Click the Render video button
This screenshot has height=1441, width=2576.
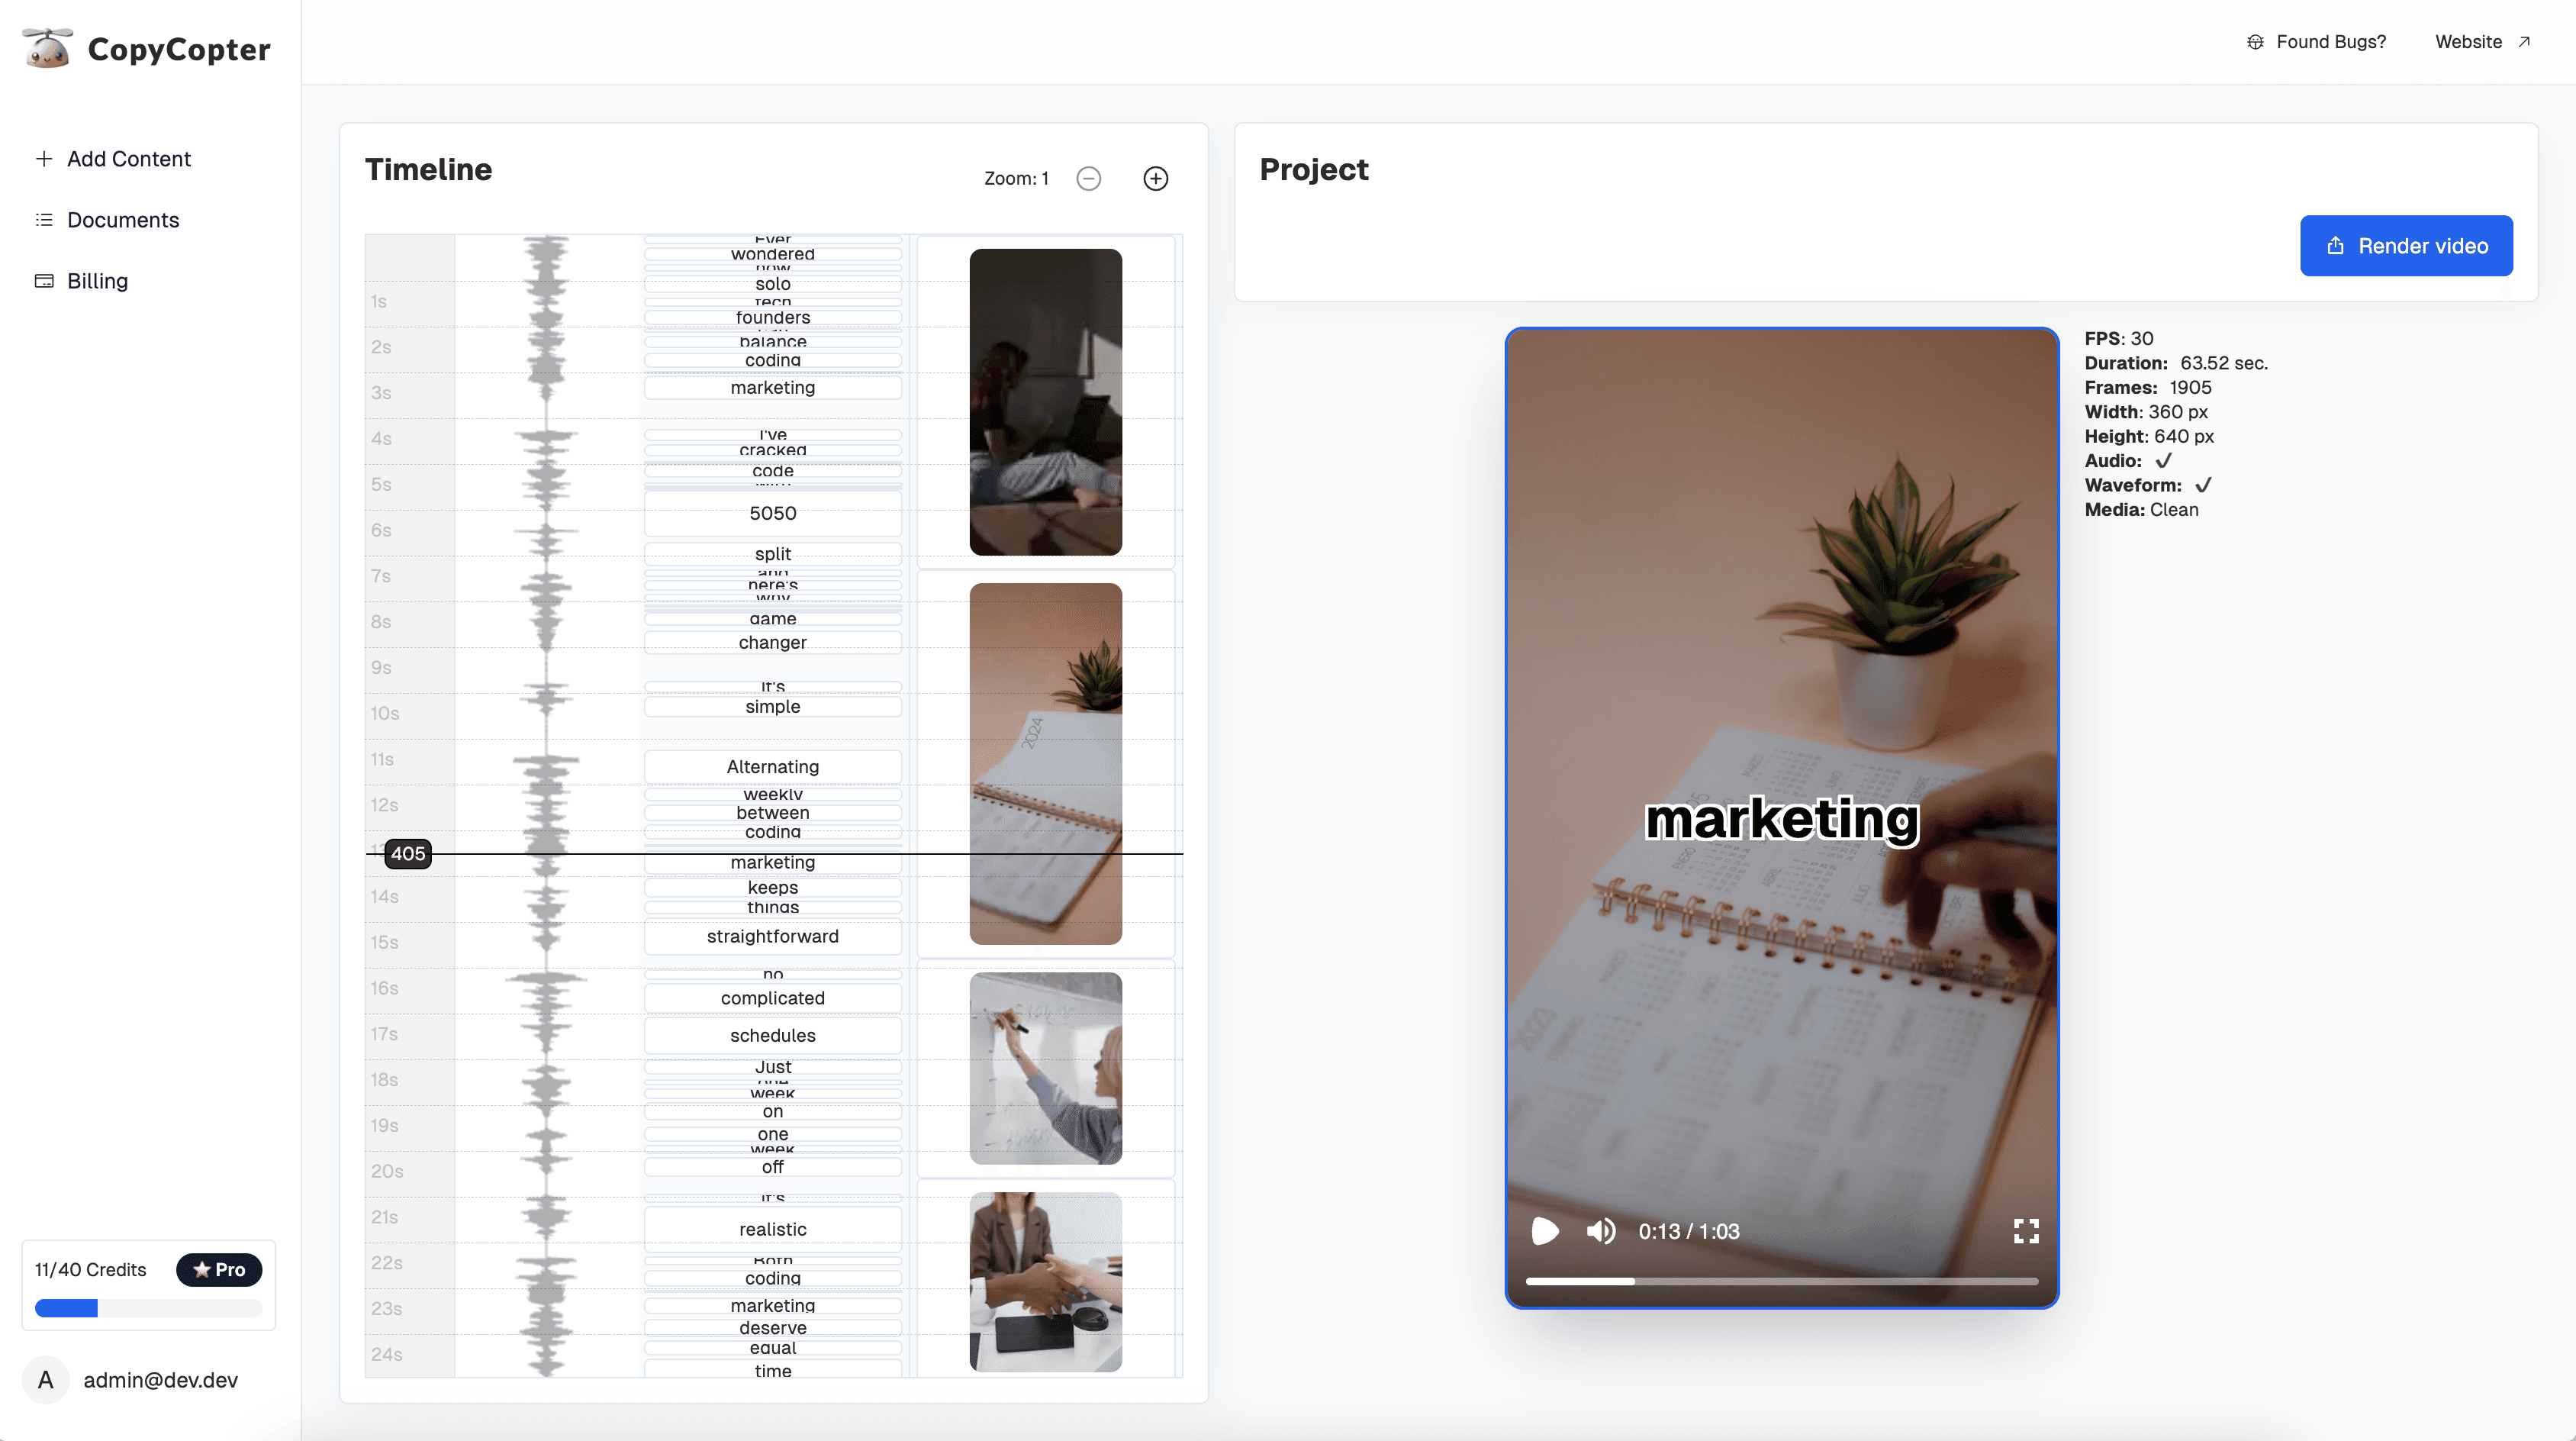(x=2406, y=245)
